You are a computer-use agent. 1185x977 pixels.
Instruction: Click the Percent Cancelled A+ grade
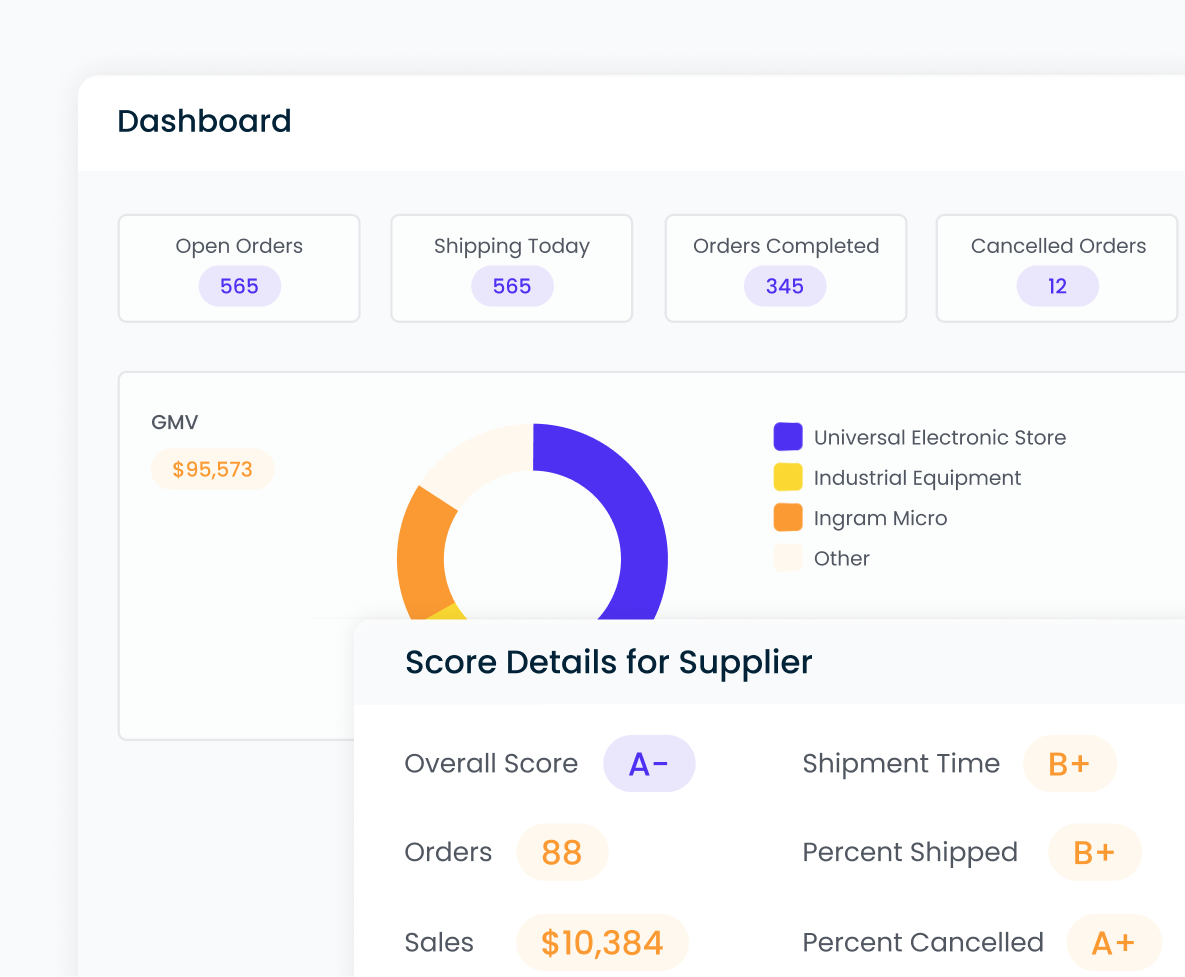pos(1113,943)
